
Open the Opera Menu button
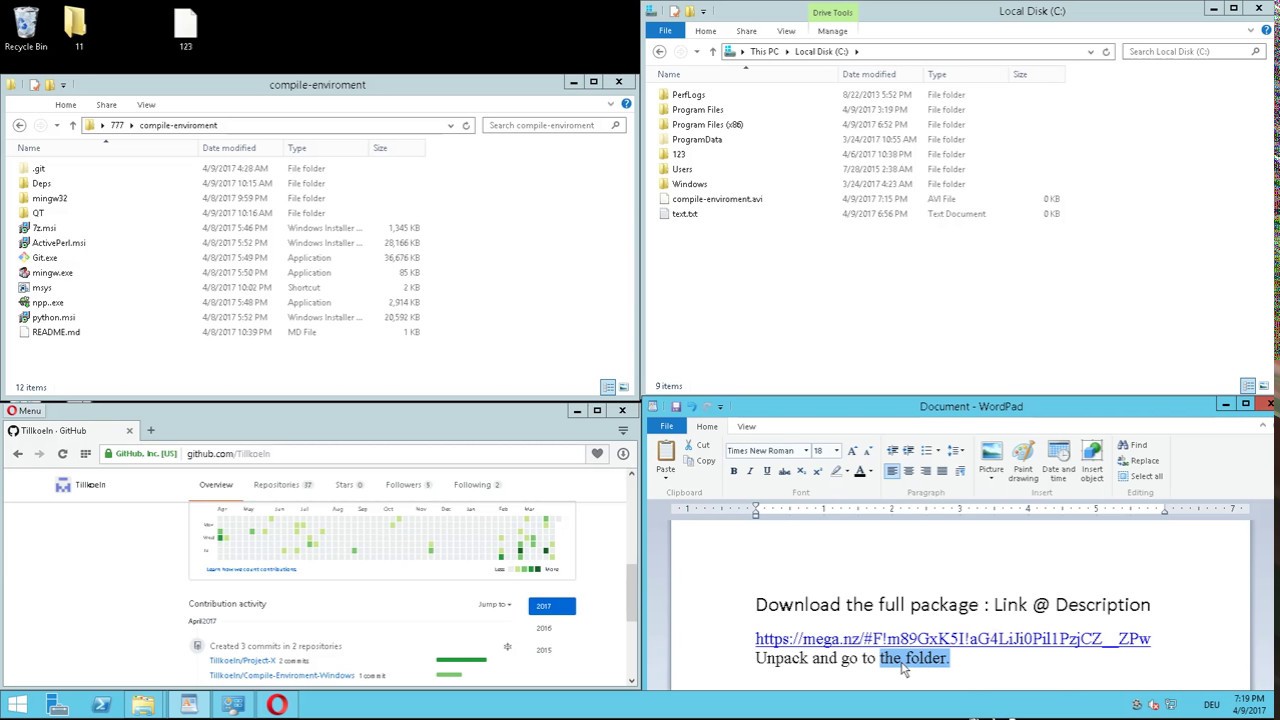click(x=24, y=410)
